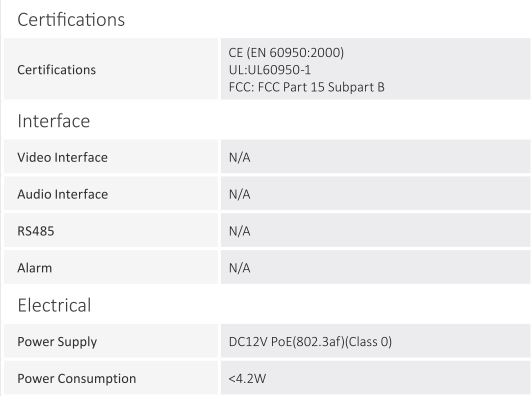Select the Audio Interface label
This screenshot has height=396, width=531.
63,194
